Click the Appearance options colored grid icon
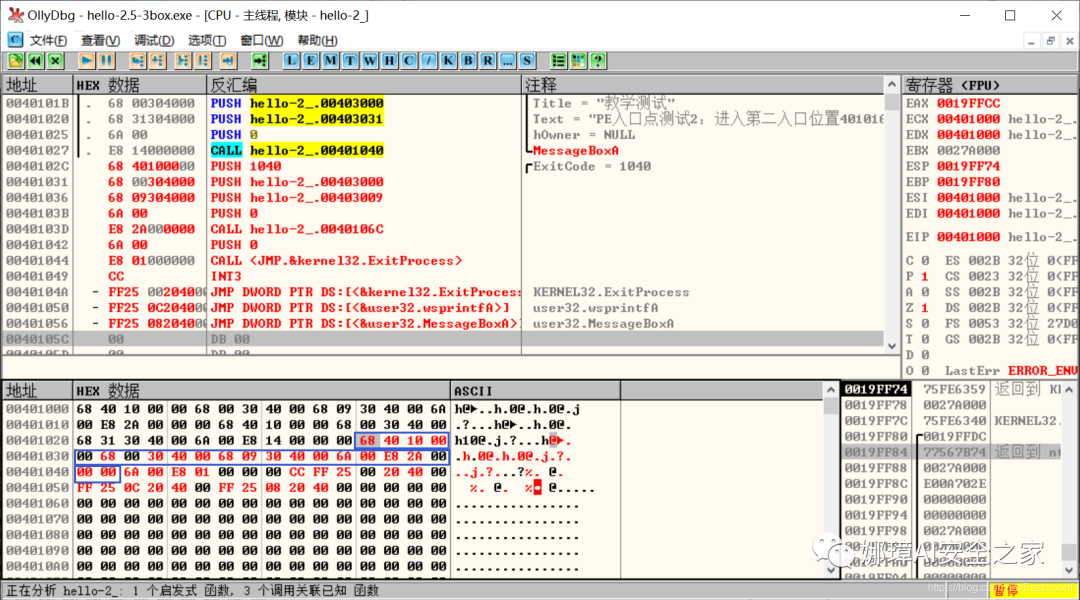The image size is (1080, 600). pyautogui.click(x=579, y=61)
